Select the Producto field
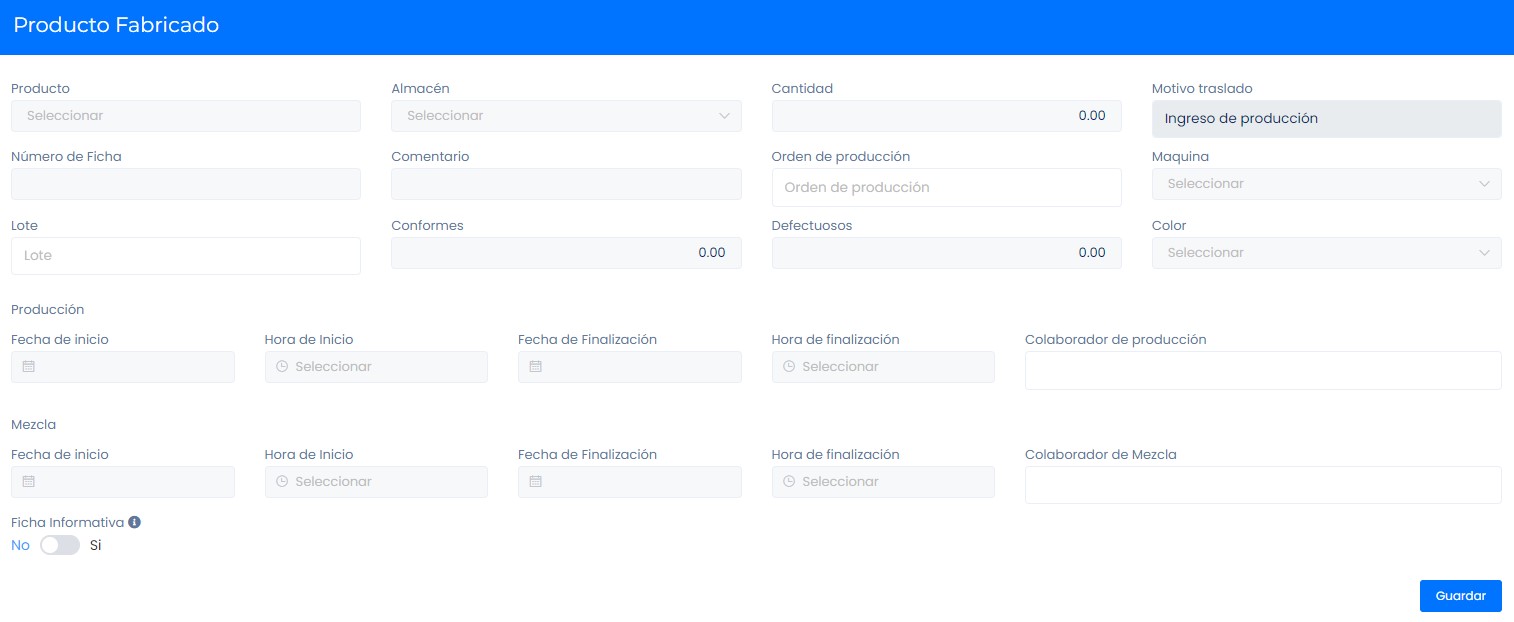Viewport: 1514px width, 622px height. (185, 116)
